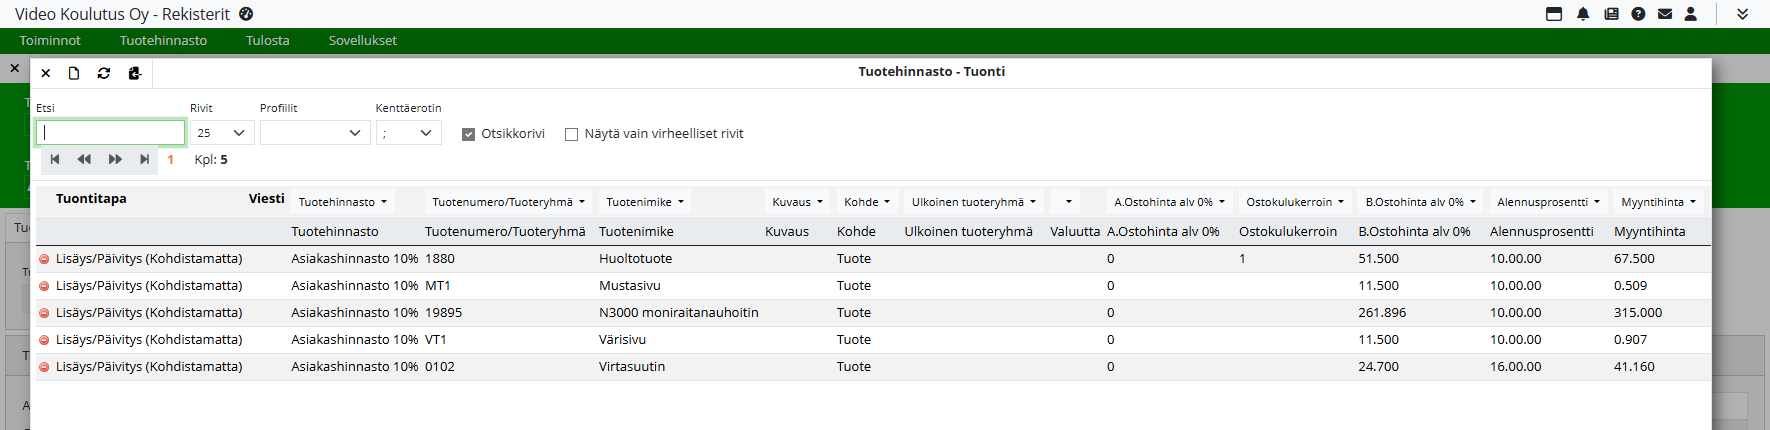
Task: Click the Myyntihinta column mapping button
Action: tap(1658, 202)
